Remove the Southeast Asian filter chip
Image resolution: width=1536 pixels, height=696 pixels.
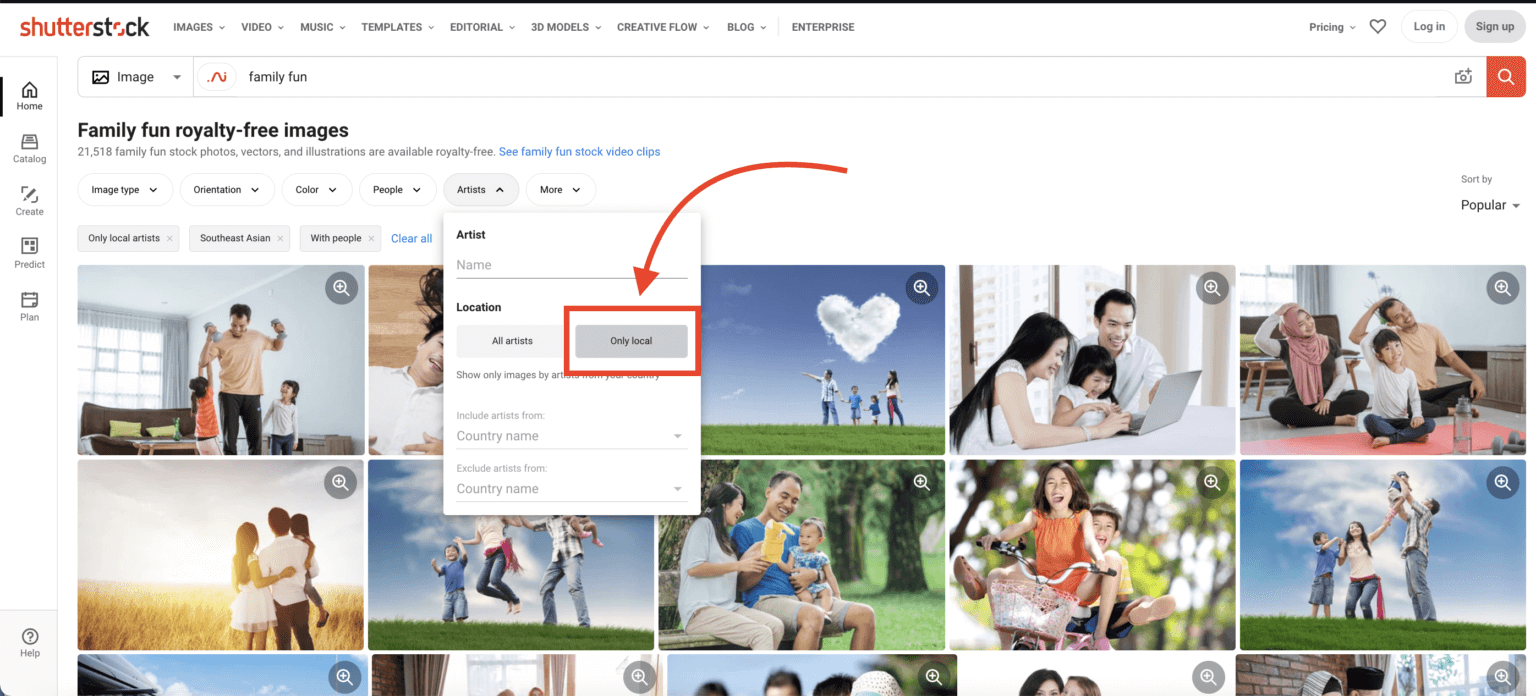pyautogui.click(x=281, y=239)
